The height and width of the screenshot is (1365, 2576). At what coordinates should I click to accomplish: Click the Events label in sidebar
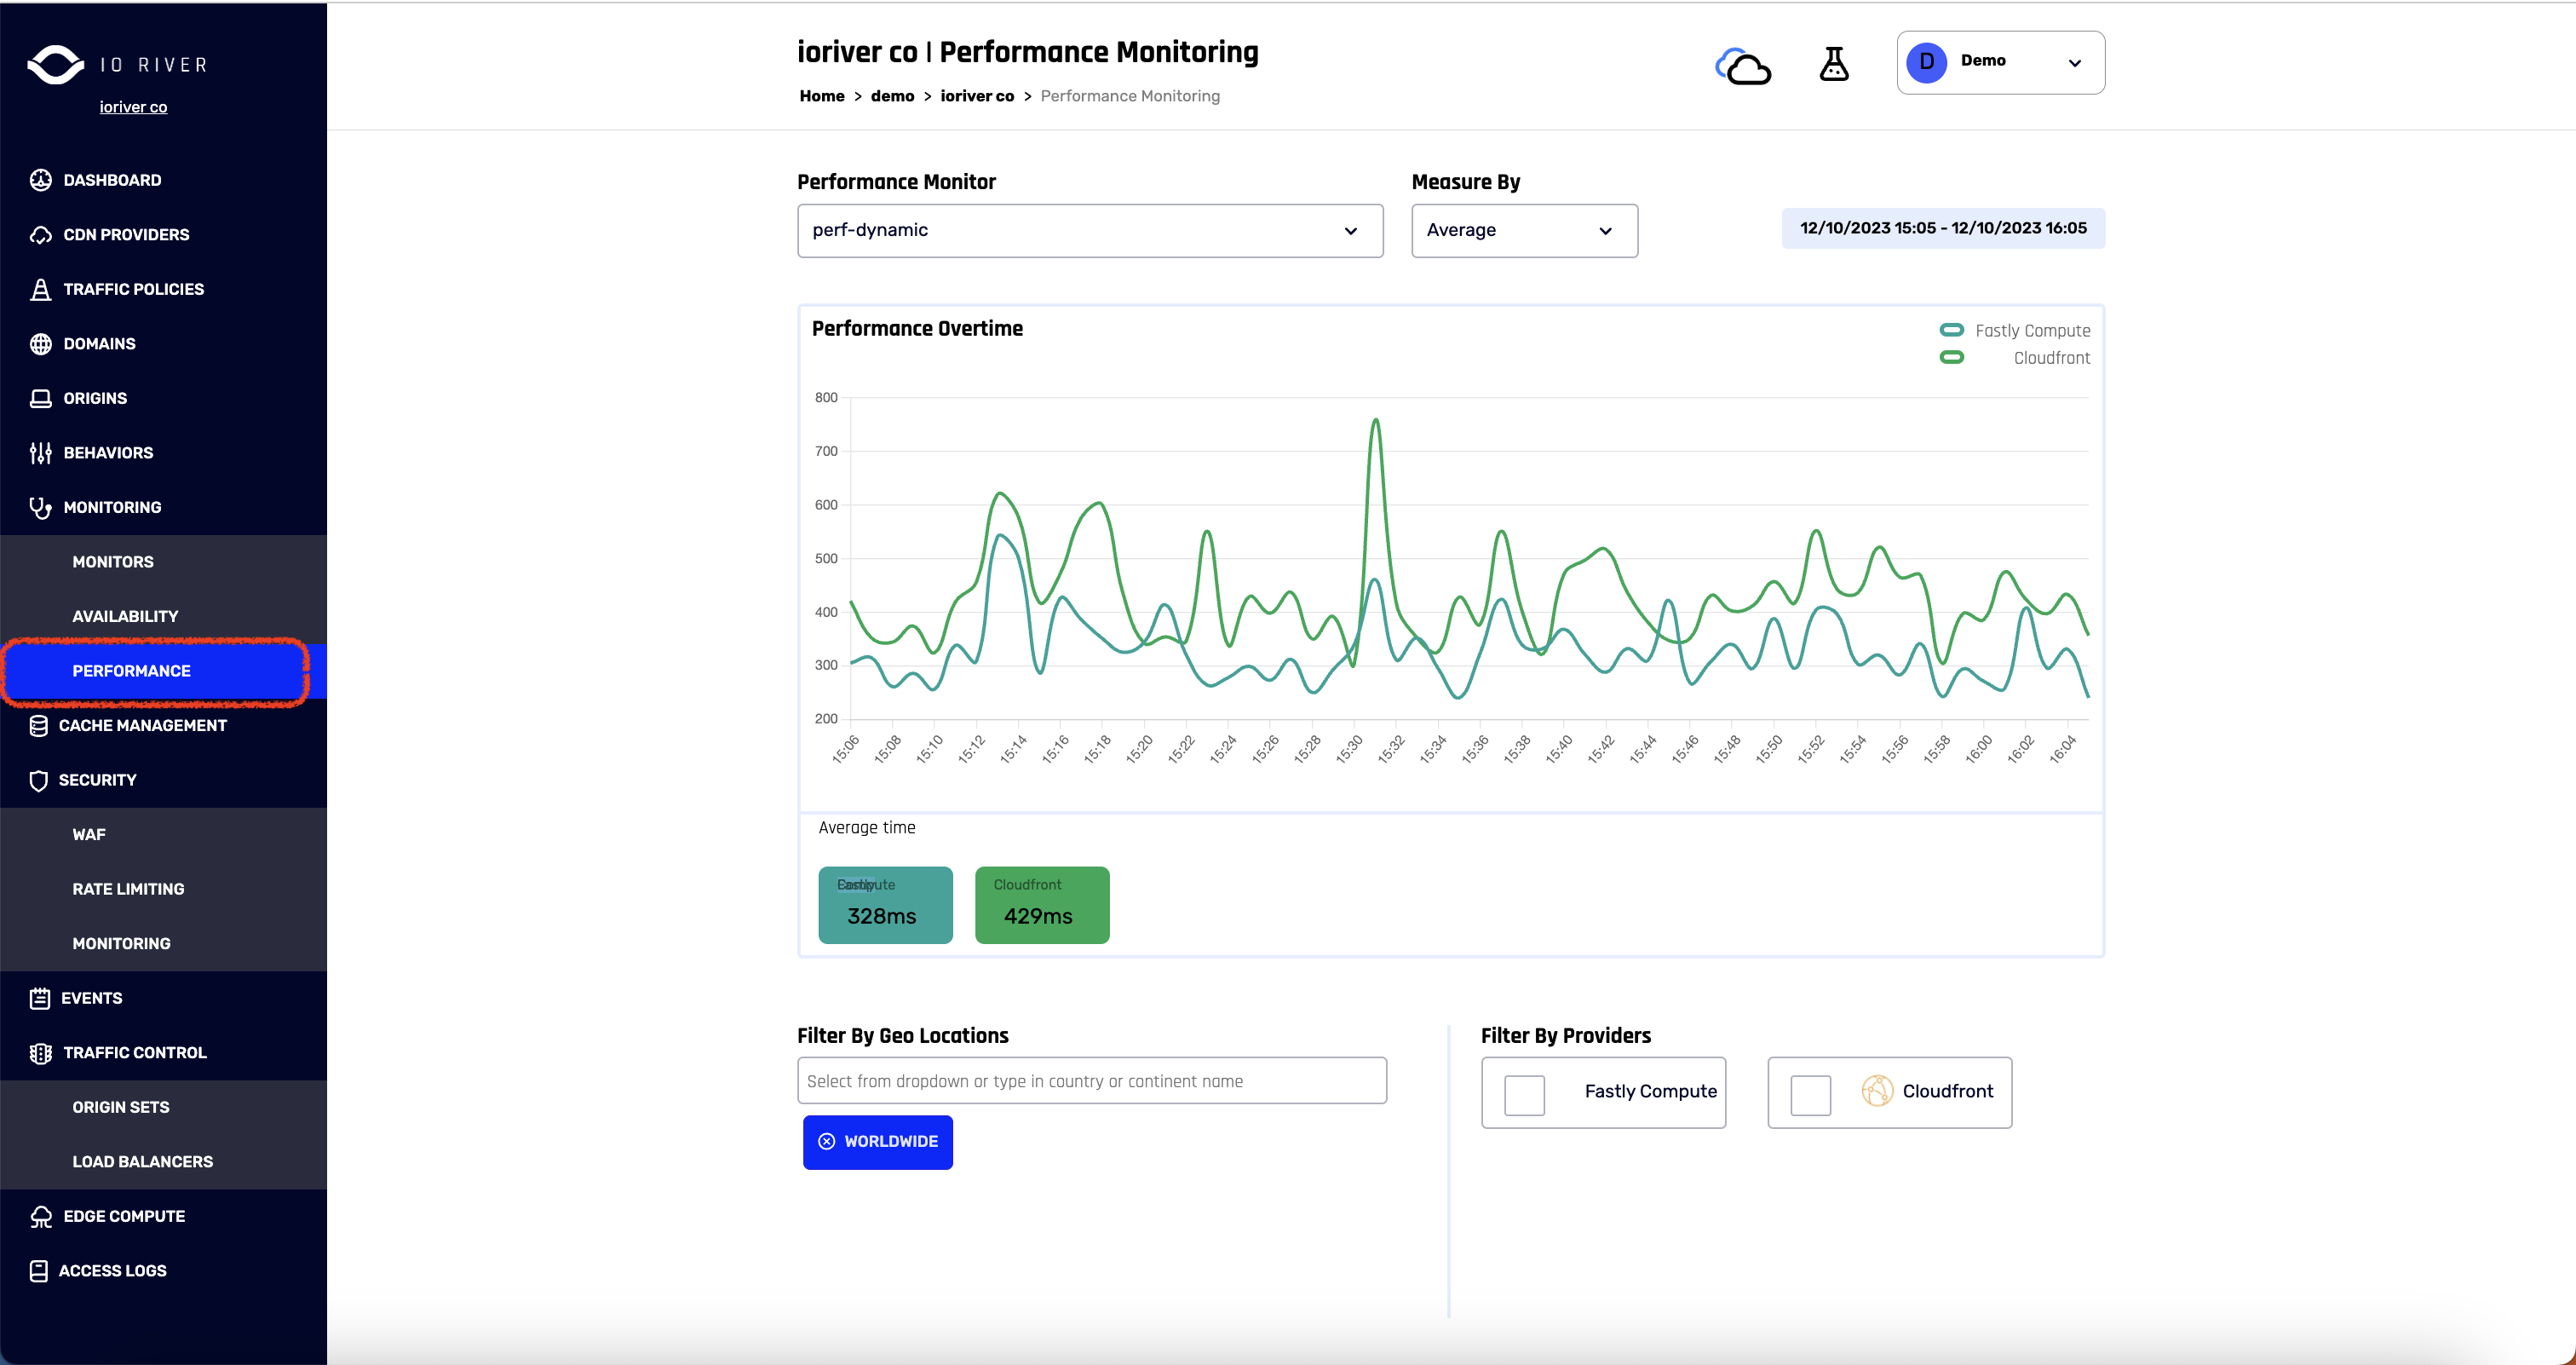(x=91, y=998)
